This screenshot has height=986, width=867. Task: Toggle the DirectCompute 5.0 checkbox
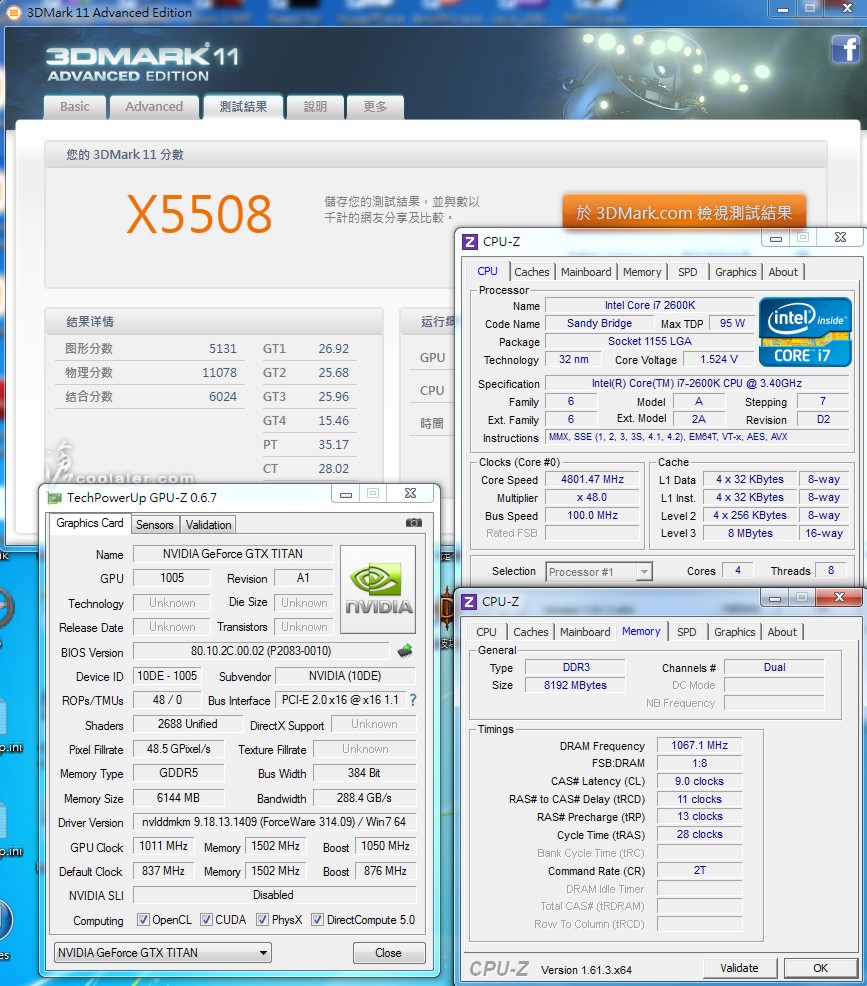pos(318,920)
